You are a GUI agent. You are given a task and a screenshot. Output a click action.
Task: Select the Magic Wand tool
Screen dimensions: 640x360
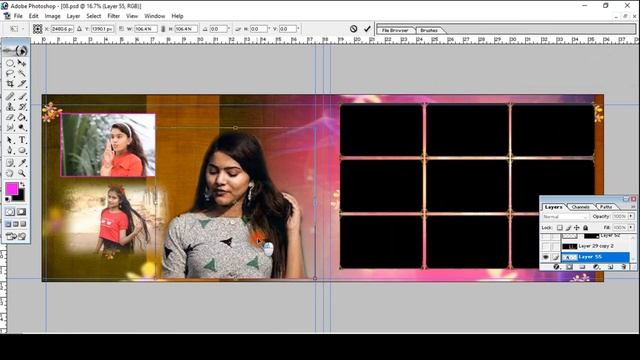(22, 73)
